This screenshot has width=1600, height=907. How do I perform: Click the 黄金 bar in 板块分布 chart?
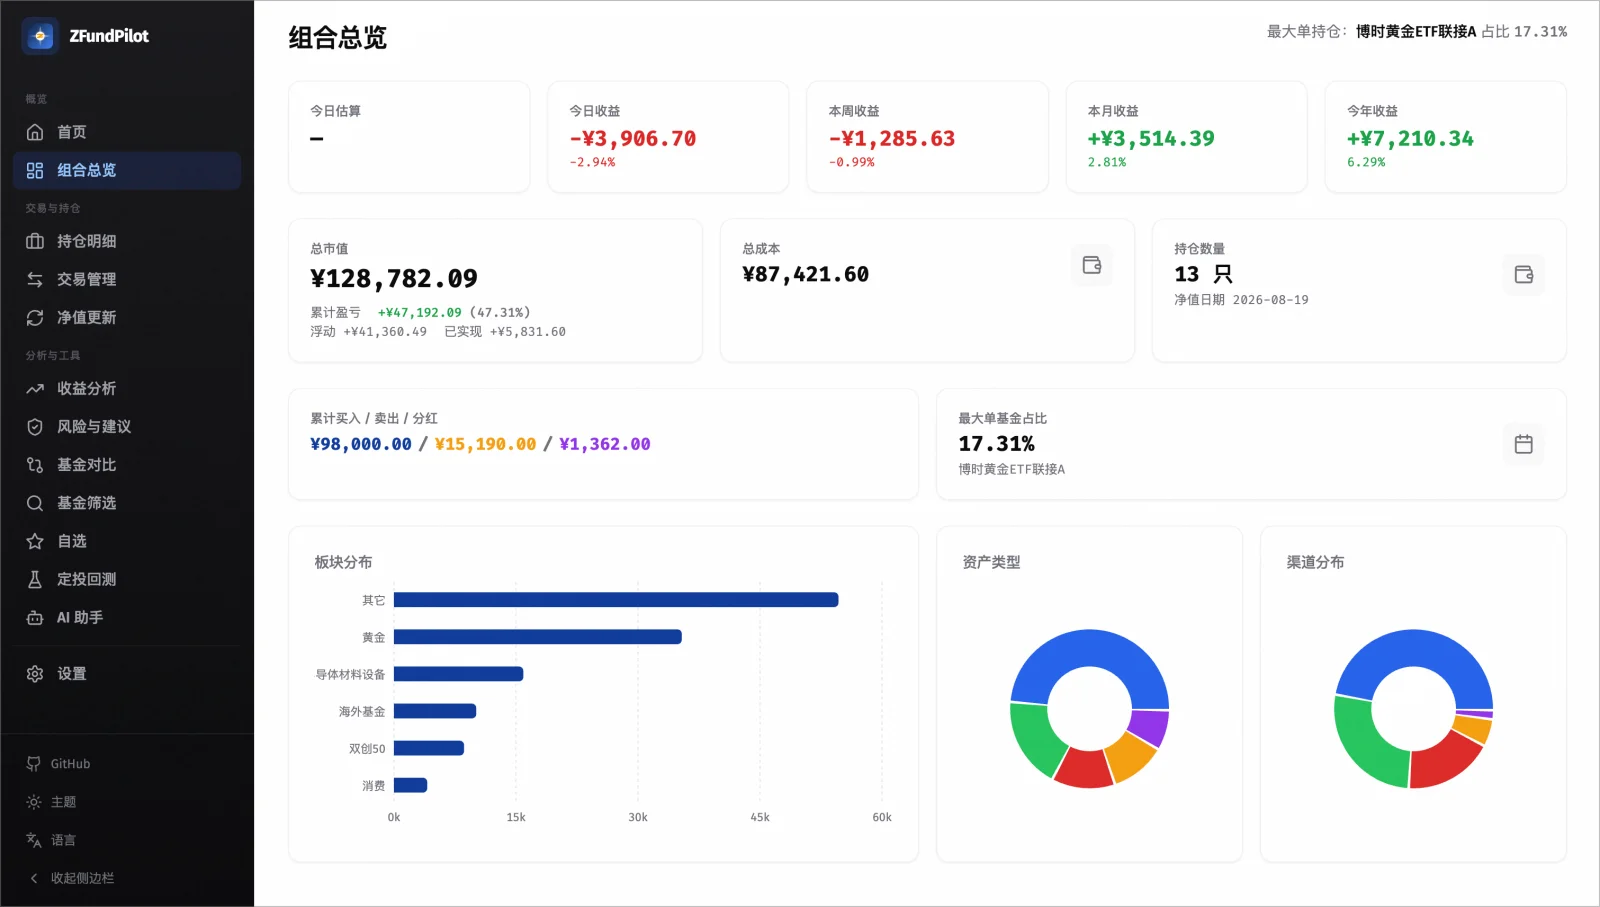point(538,637)
